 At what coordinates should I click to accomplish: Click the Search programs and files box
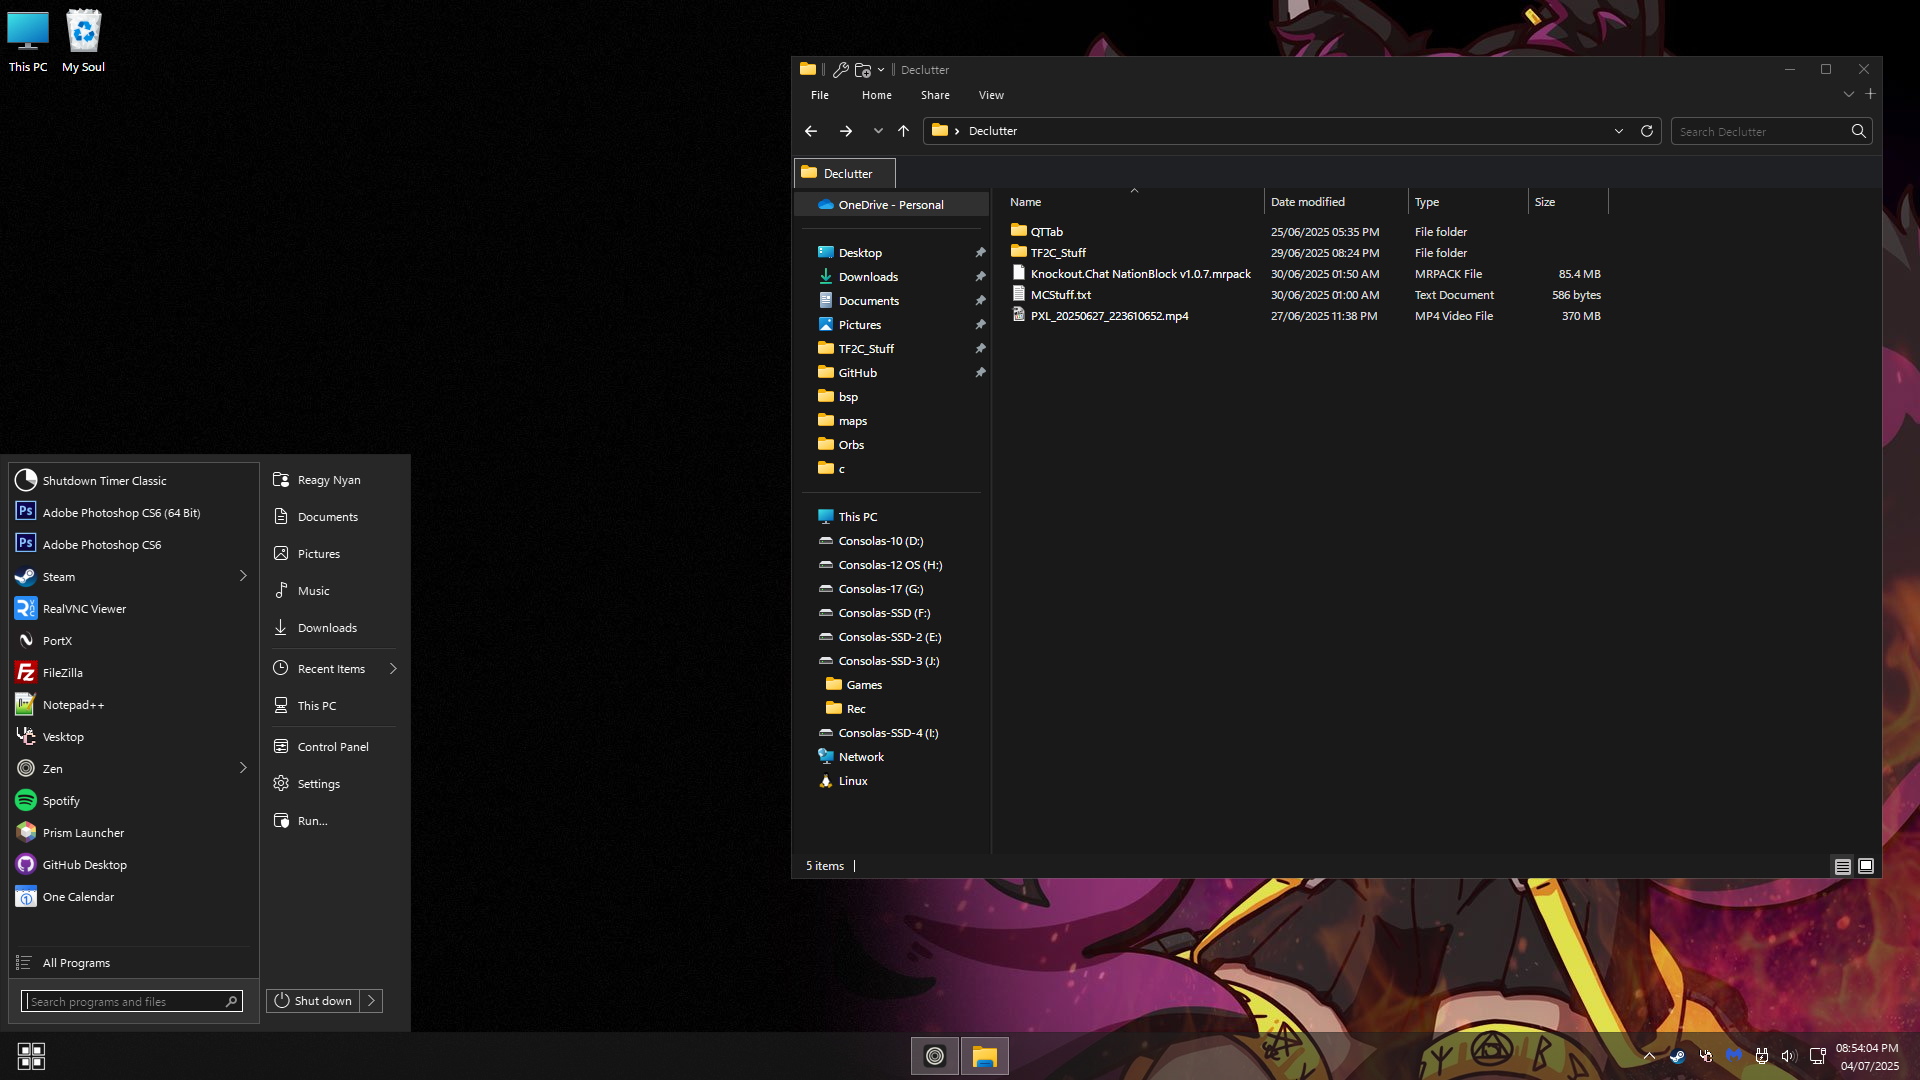click(131, 1001)
